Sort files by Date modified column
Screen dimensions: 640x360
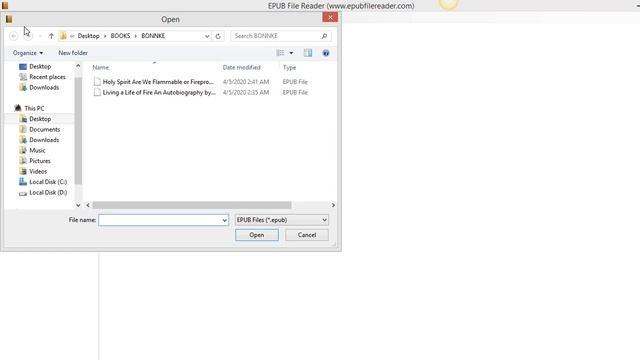(242, 67)
